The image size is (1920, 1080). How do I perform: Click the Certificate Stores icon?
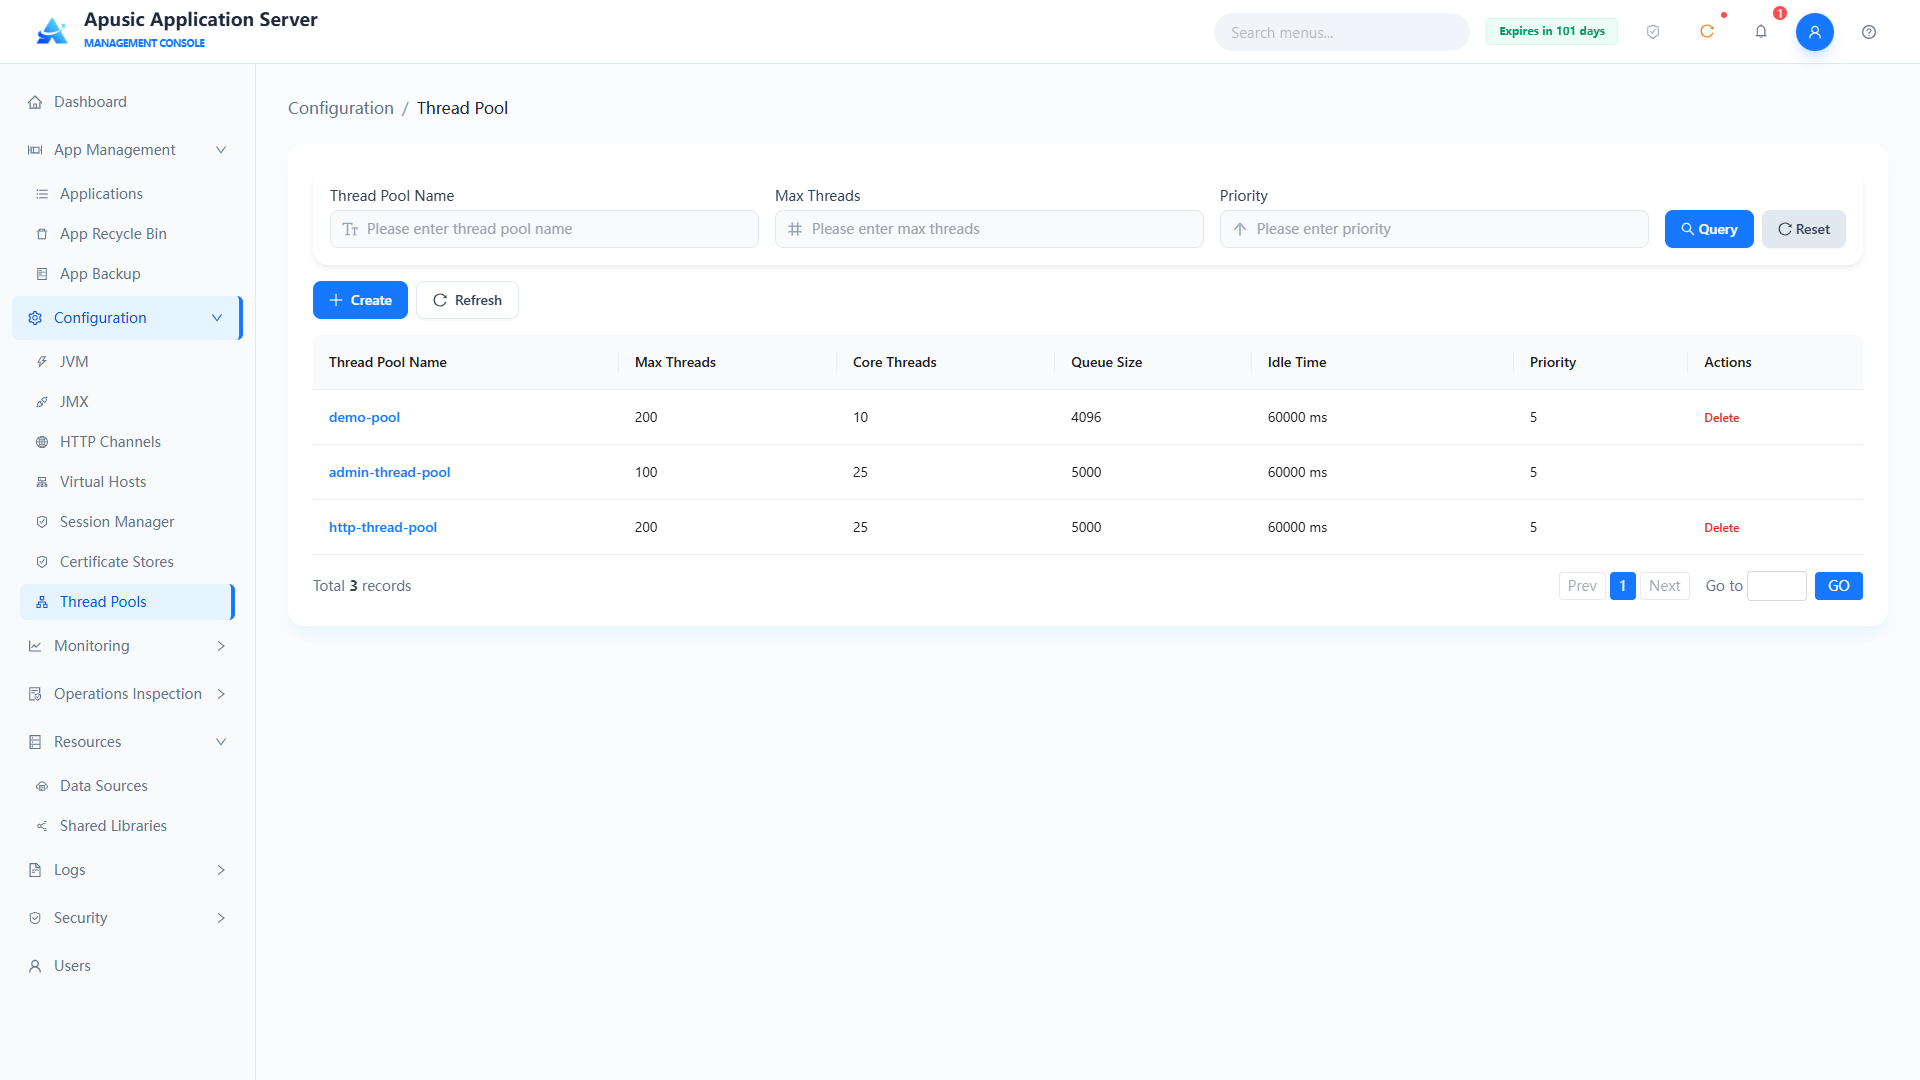point(42,562)
